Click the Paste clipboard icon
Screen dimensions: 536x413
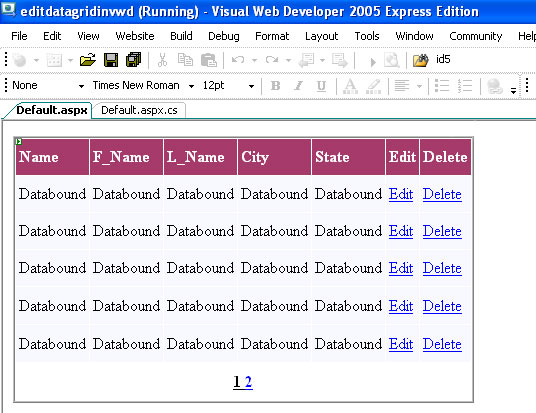coord(209,60)
